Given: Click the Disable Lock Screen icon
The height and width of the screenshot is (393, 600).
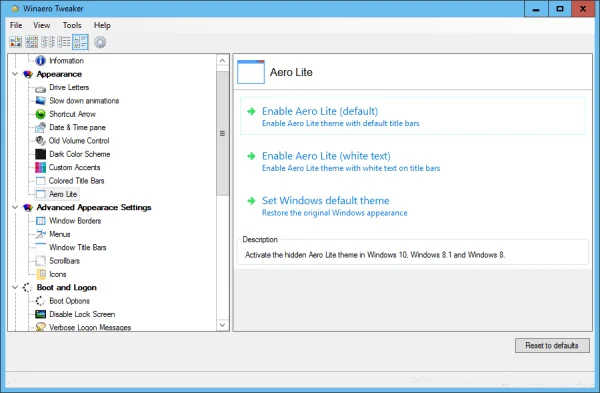Looking at the screenshot, I should (40, 314).
